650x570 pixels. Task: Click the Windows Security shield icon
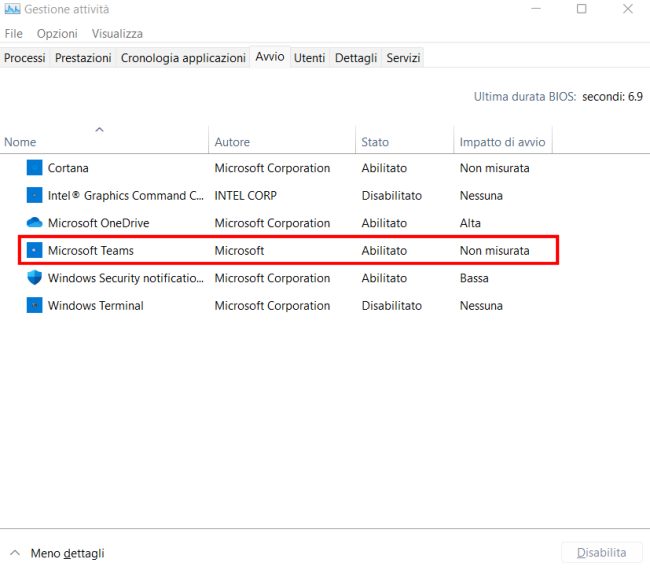[x=34, y=278]
